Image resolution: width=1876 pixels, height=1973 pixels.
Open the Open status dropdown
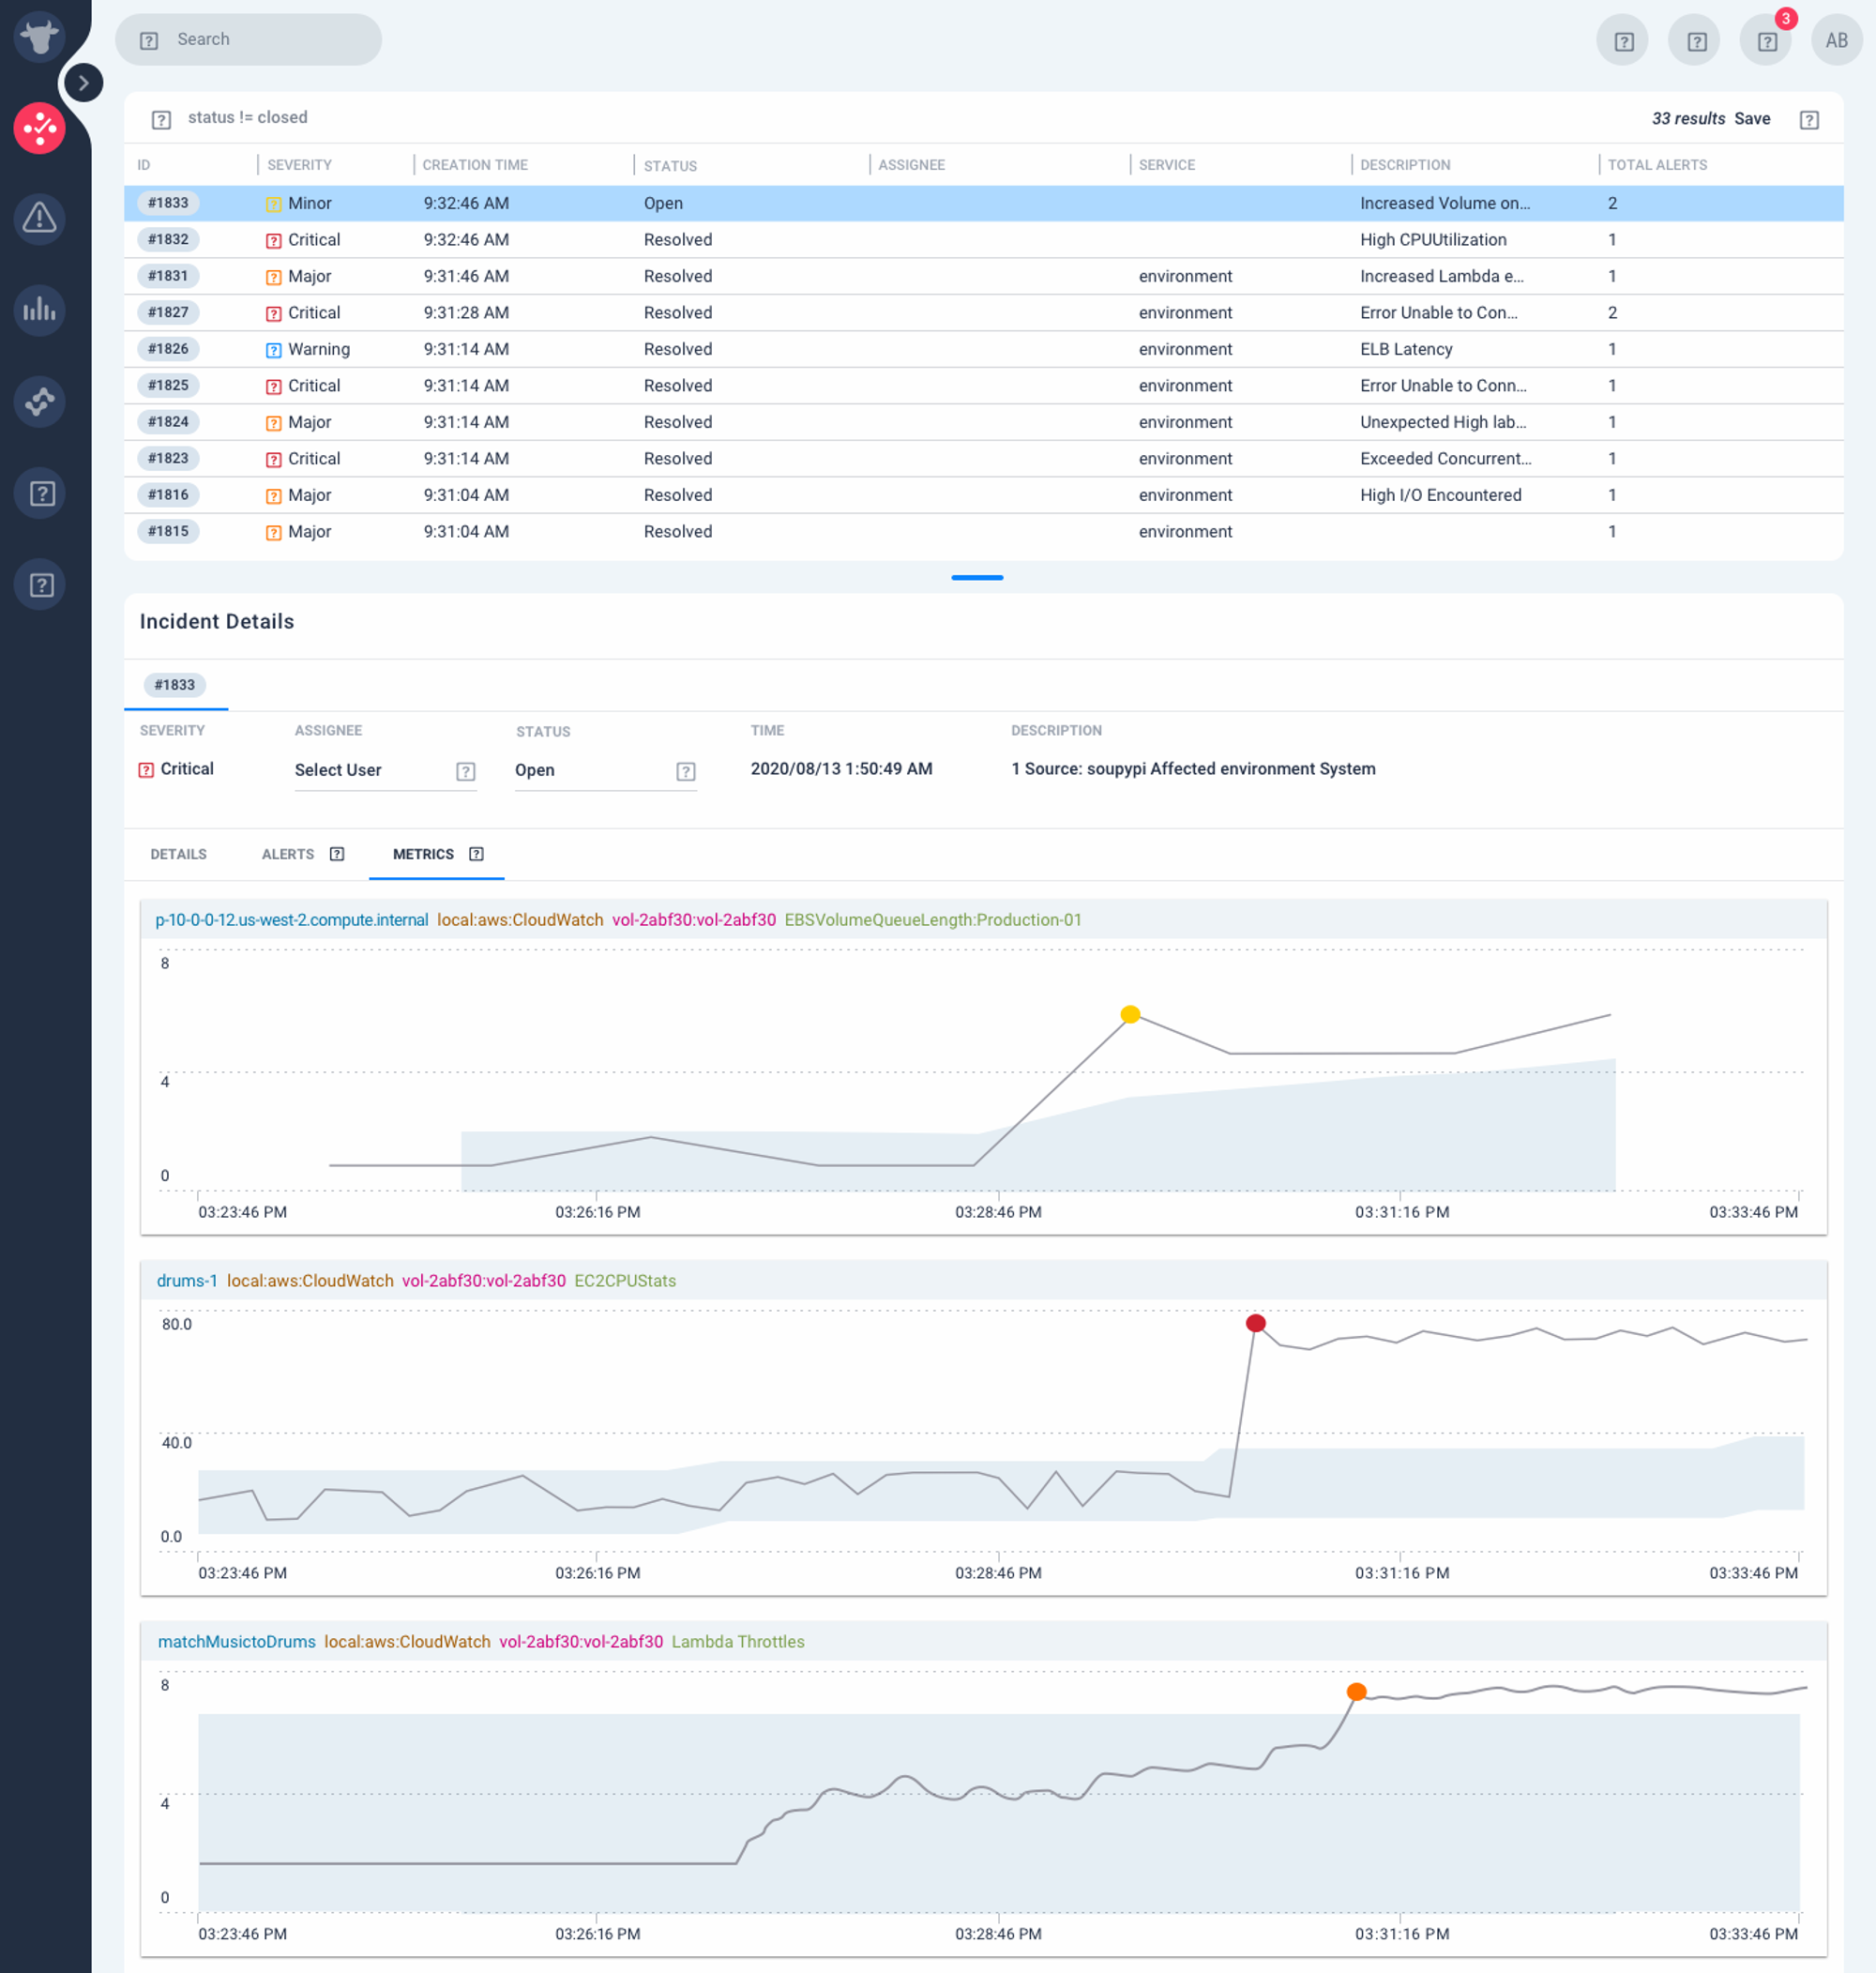tap(605, 770)
